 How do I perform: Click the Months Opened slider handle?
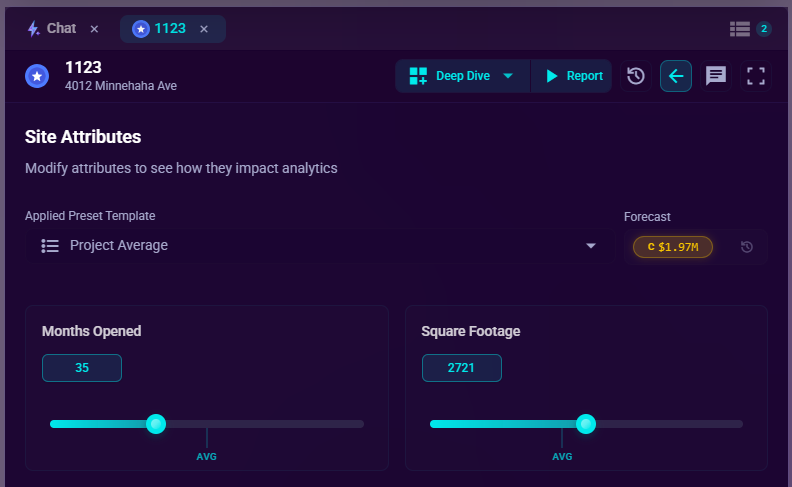(x=156, y=424)
